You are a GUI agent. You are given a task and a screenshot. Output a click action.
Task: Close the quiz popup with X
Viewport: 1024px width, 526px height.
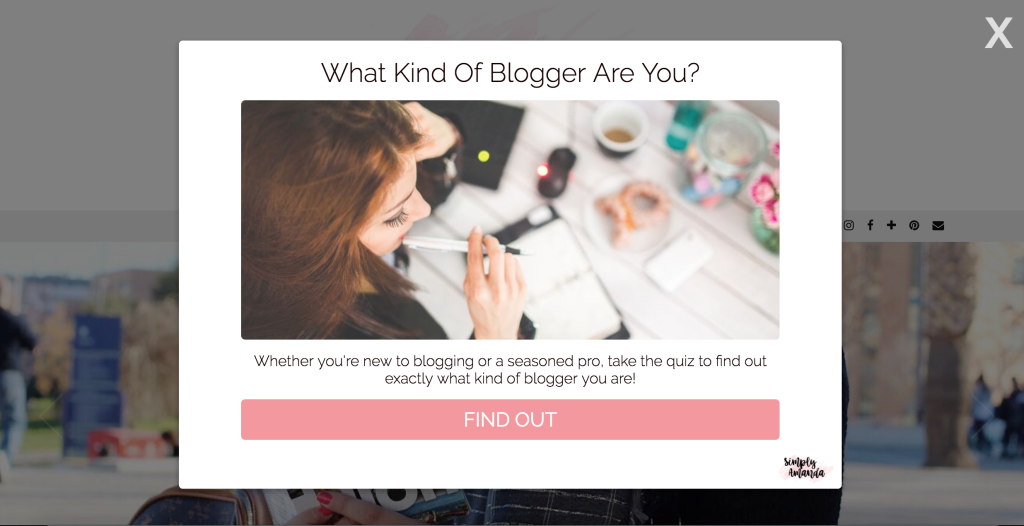998,33
